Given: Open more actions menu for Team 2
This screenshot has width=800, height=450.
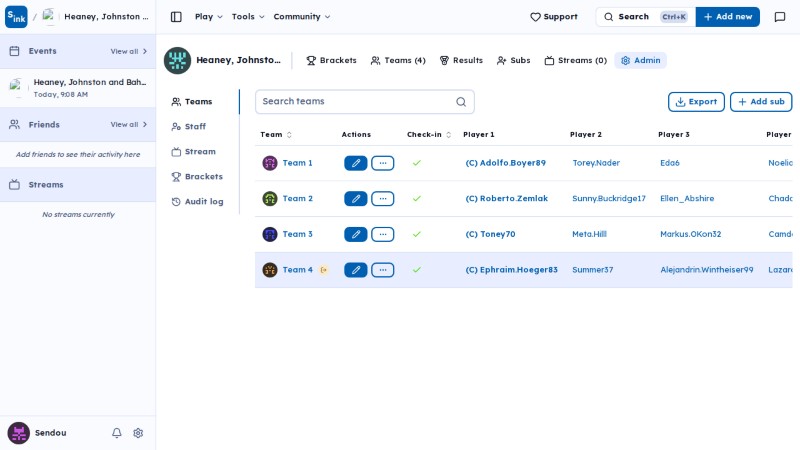Looking at the screenshot, I should coord(383,198).
